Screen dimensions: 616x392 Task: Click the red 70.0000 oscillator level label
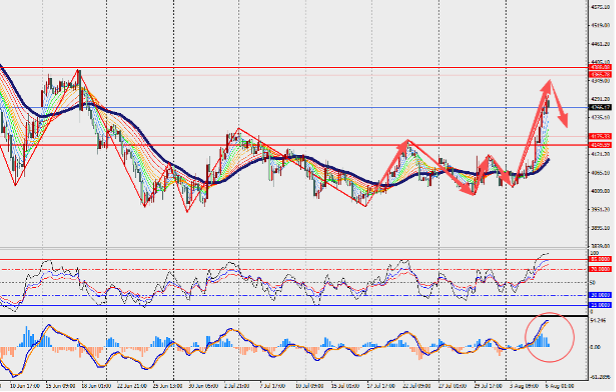(x=600, y=269)
